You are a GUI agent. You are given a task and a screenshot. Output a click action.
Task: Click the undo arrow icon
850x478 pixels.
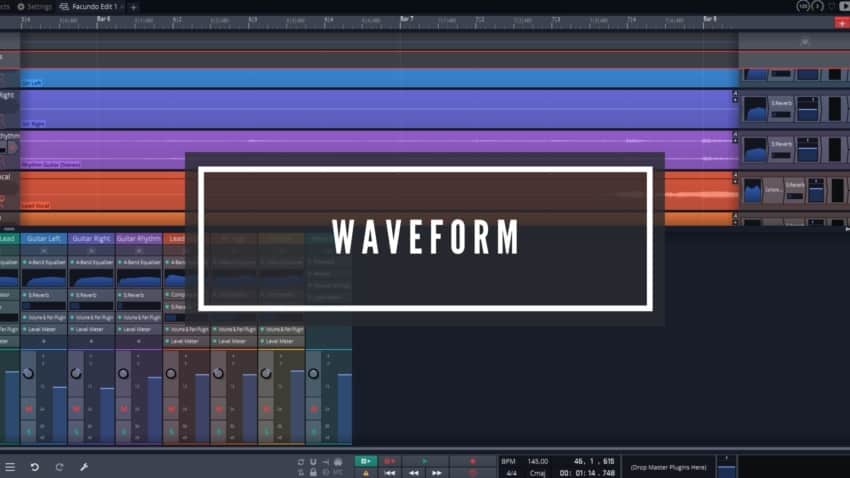click(35, 467)
